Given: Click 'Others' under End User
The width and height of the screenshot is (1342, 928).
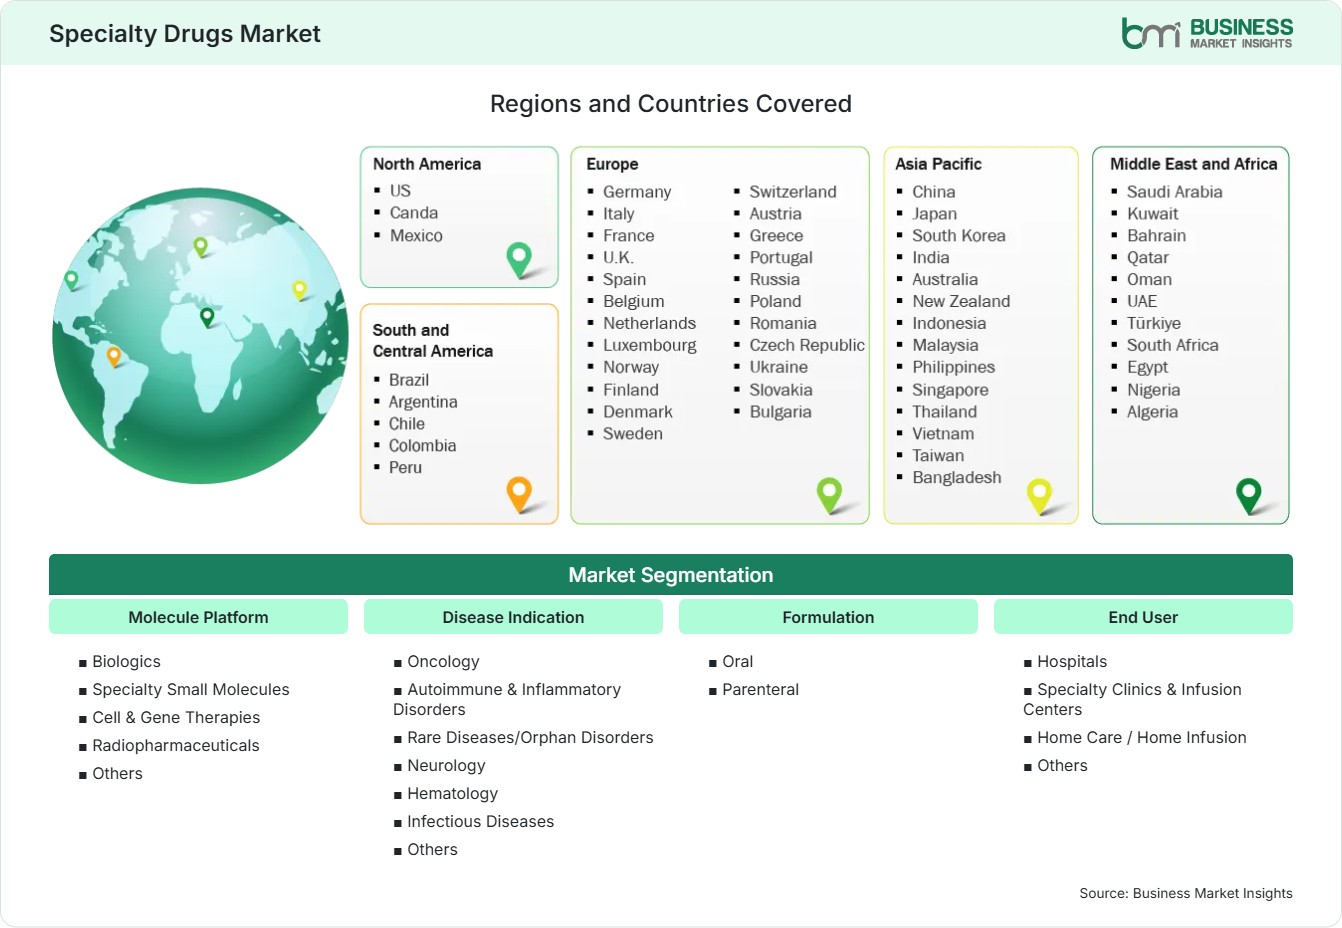Looking at the screenshot, I should point(1062,766).
